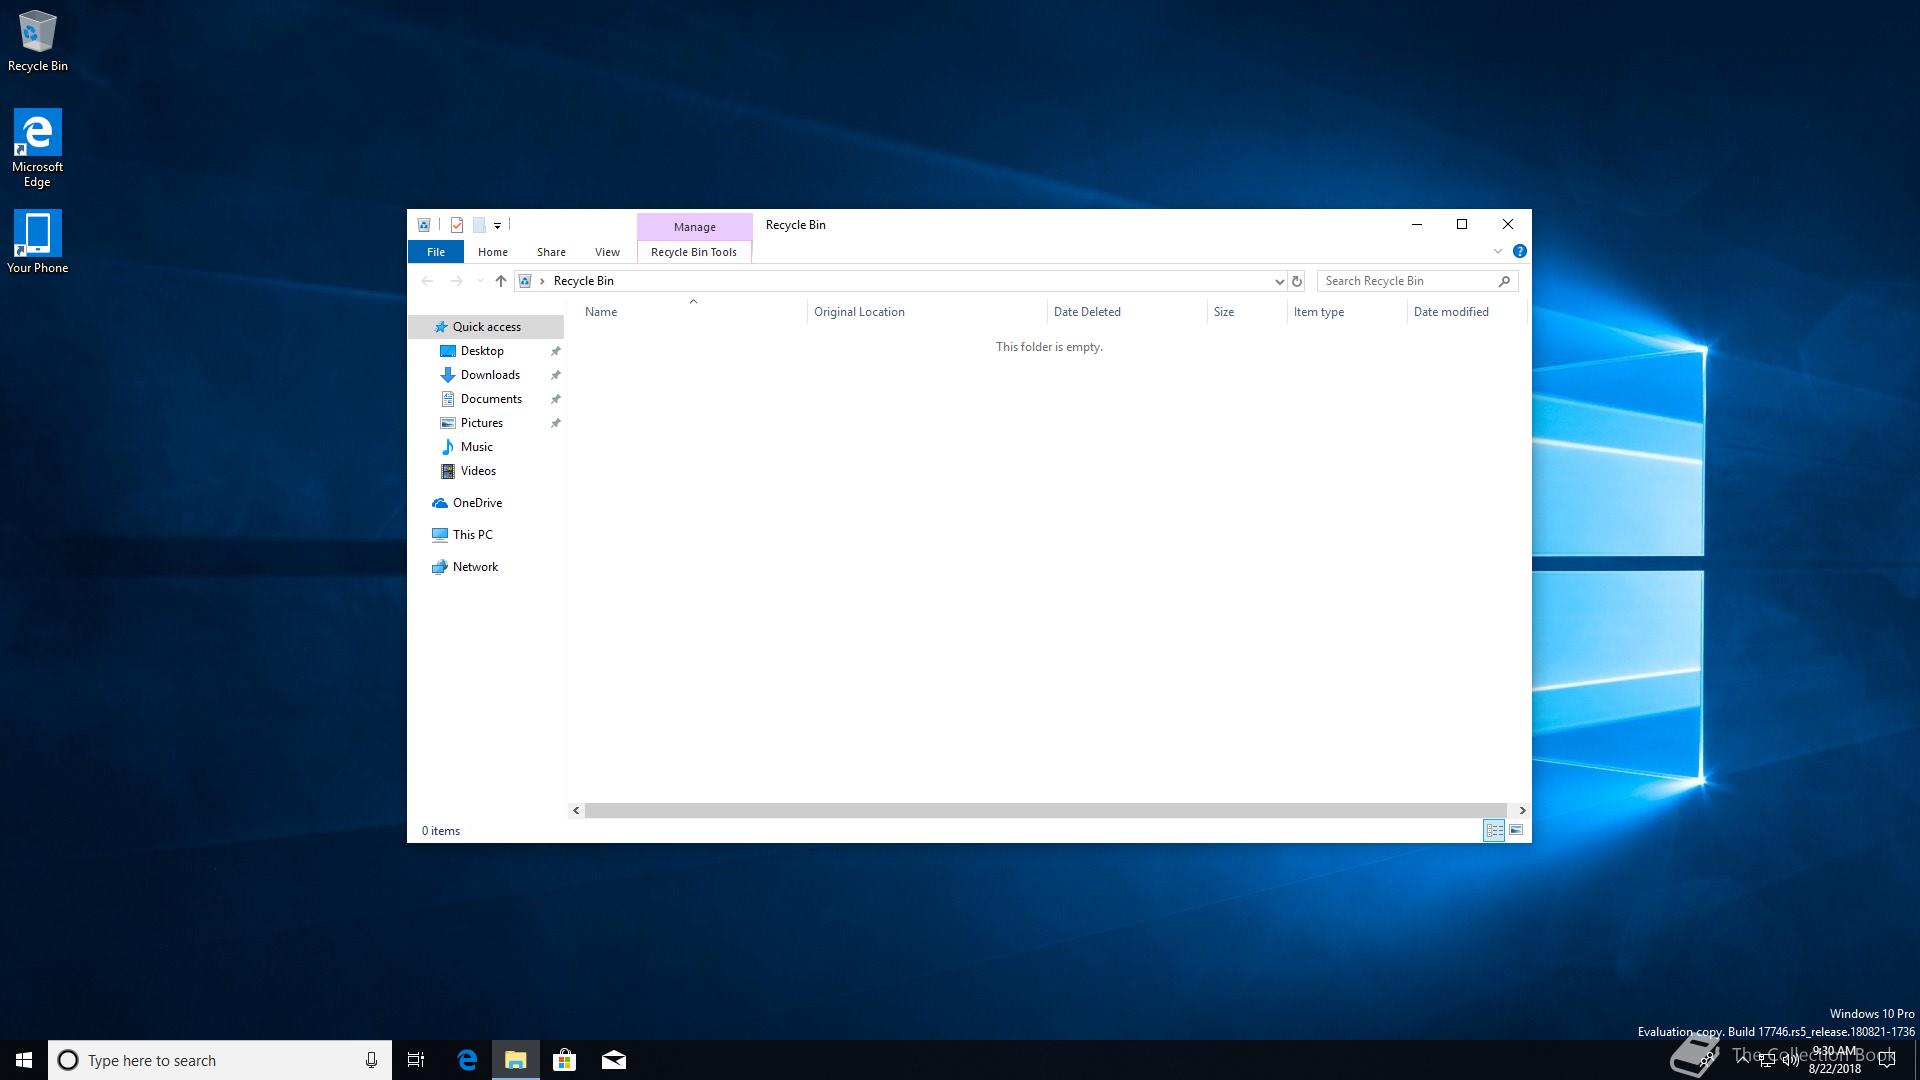
Task: Sort by the Date Deleted column
Action: tap(1087, 312)
